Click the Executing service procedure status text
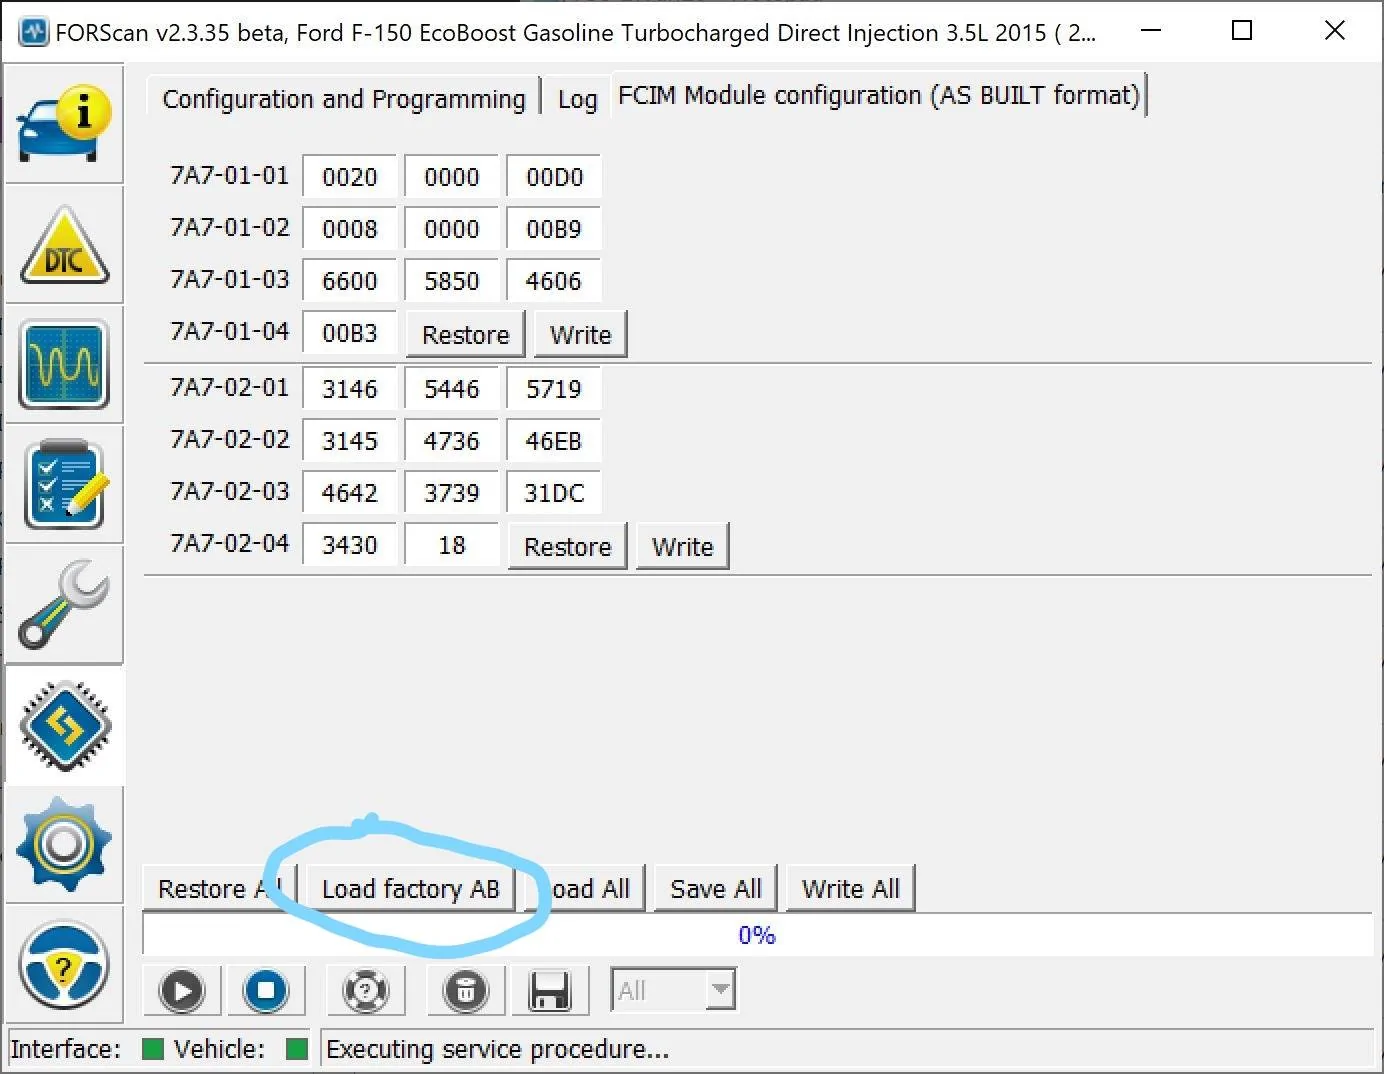1384x1074 pixels. [x=497, y=1049]
